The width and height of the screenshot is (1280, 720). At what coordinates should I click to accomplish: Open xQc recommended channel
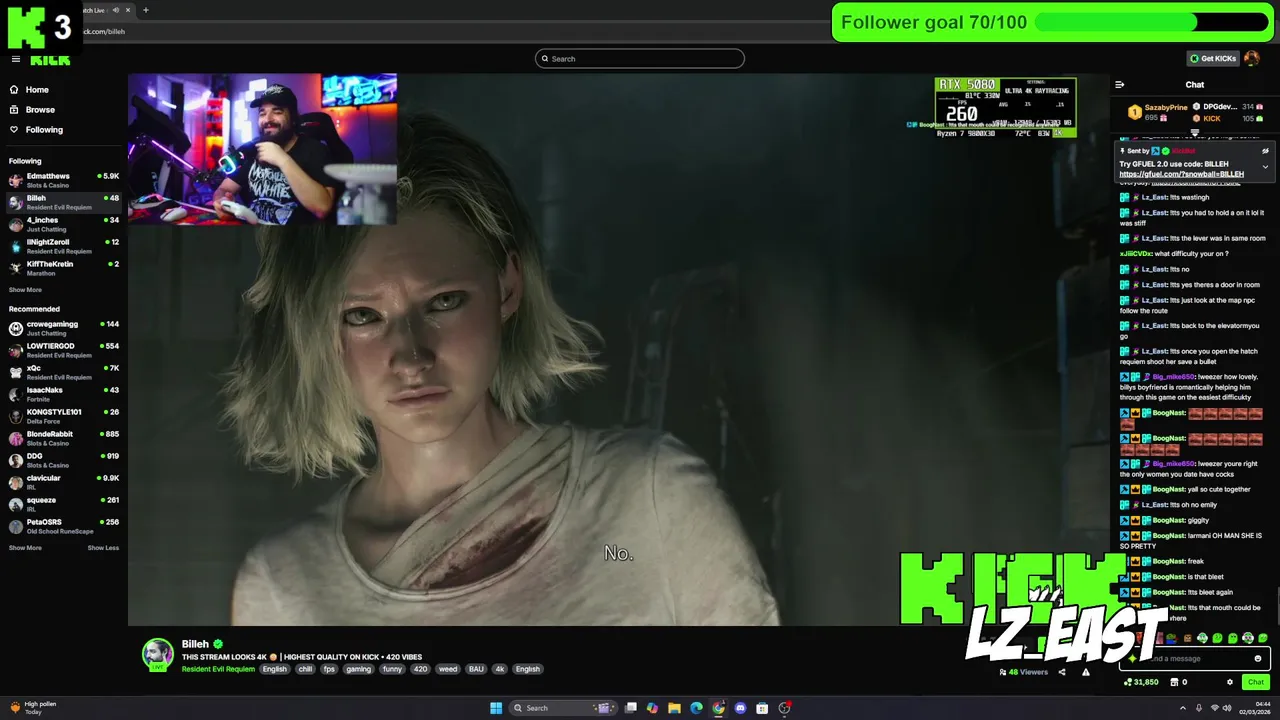click(x=63, y=372)
